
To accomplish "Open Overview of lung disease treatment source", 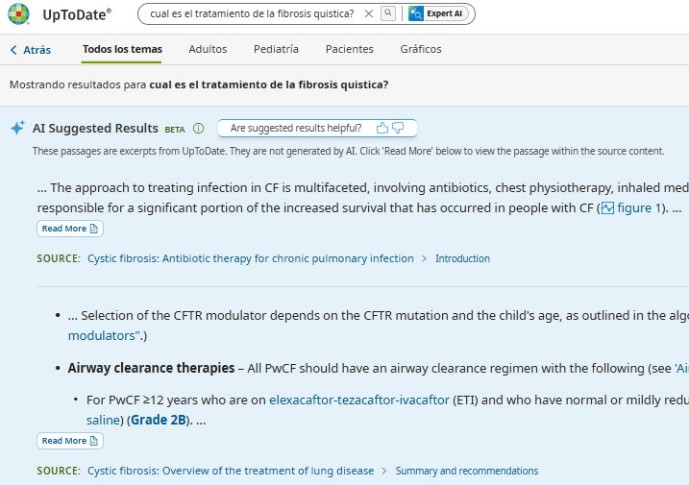I will pyautogui.click(x=230, y=470).
